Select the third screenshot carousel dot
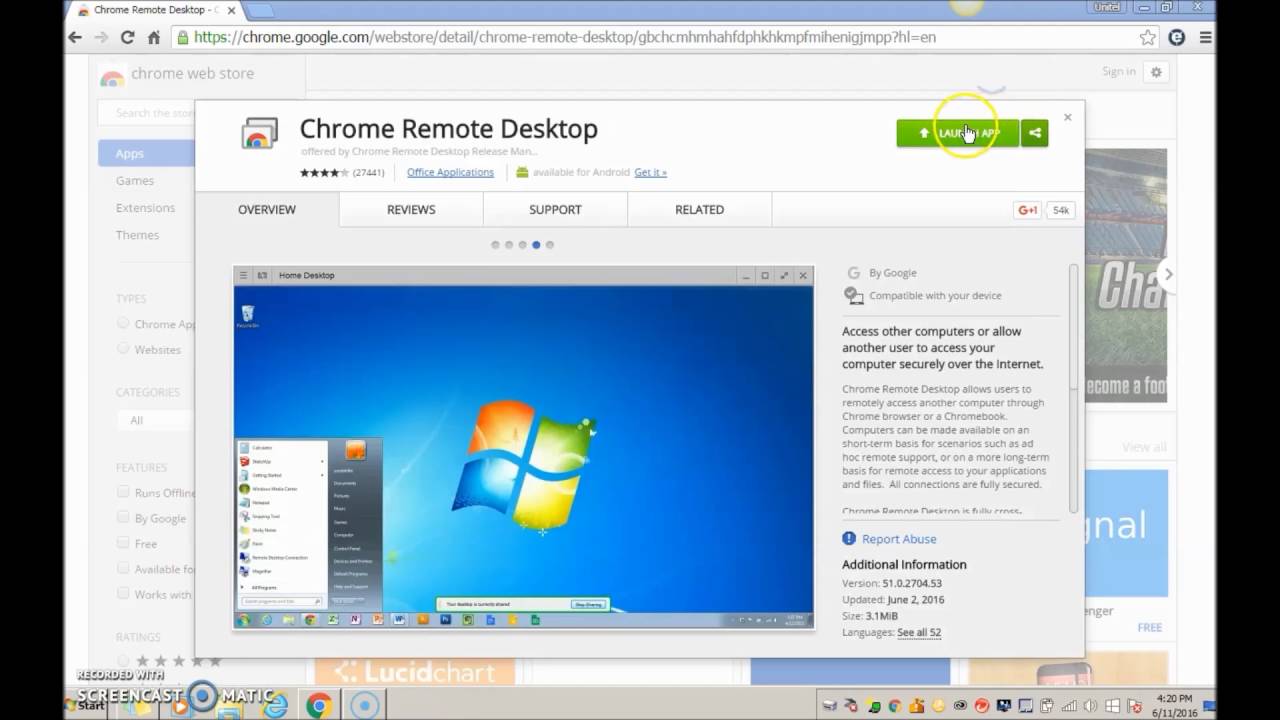The width and height of the screenshot is (1280, 720). click(x=522, y=245)
